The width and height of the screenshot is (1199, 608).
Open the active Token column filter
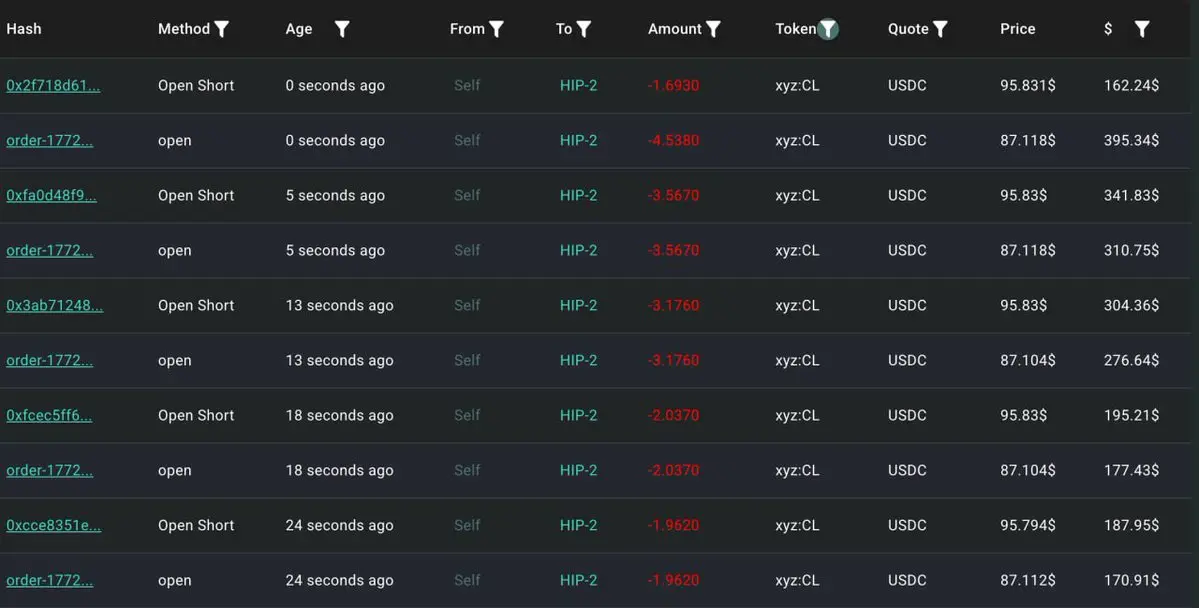[827, 29]
